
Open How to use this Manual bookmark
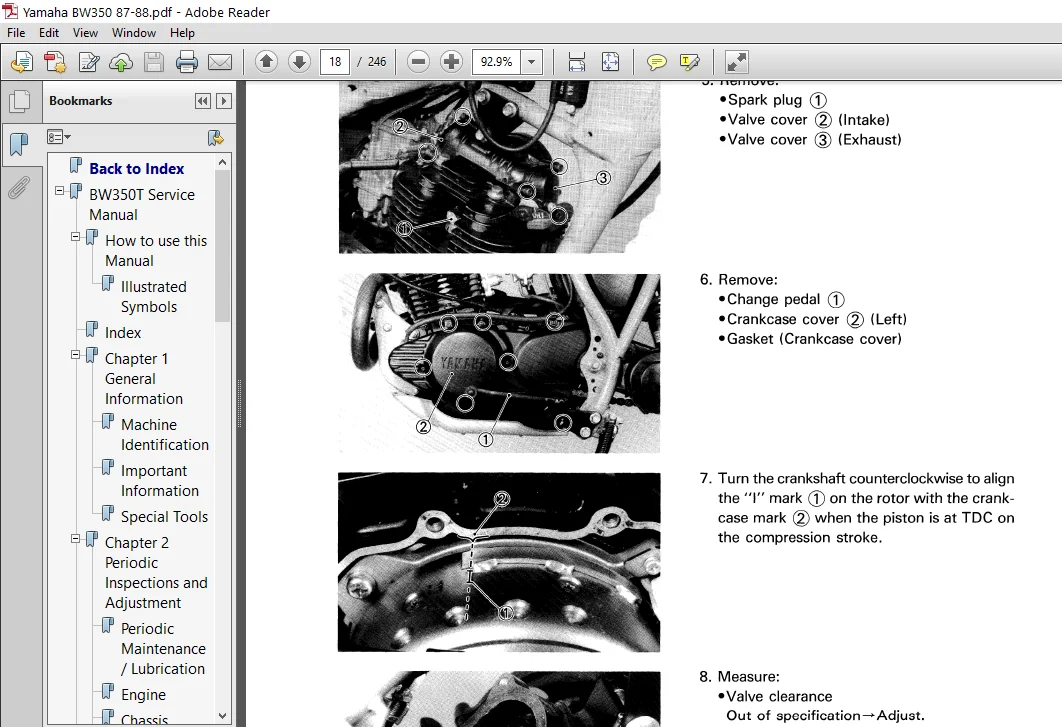(x=156, y=251)
